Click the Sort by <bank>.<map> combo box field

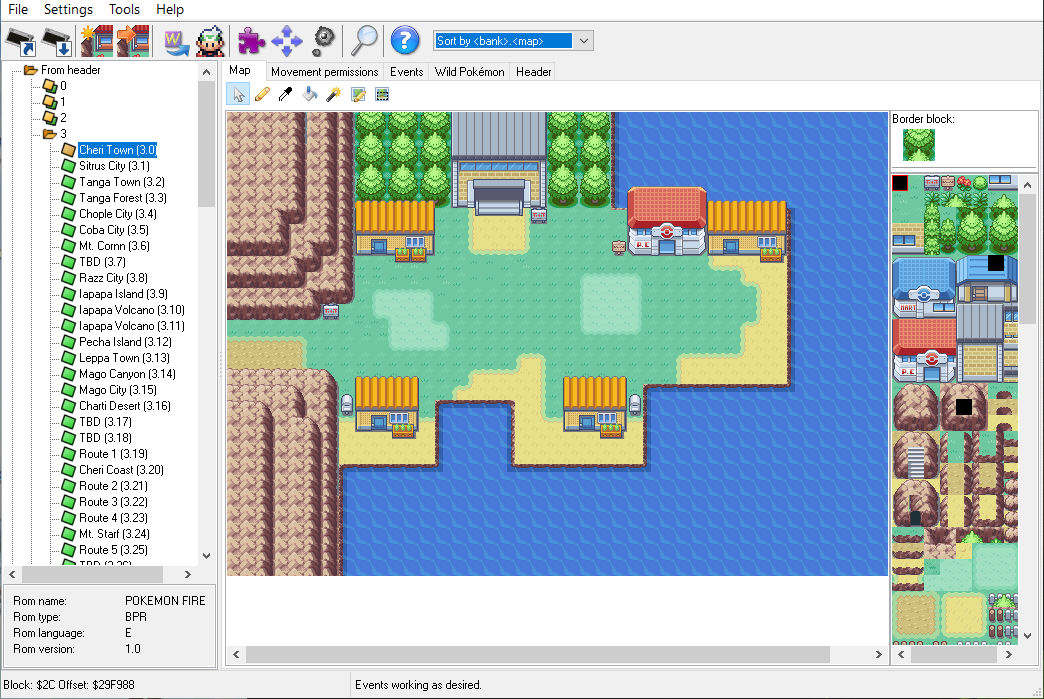tap(513, 41)
